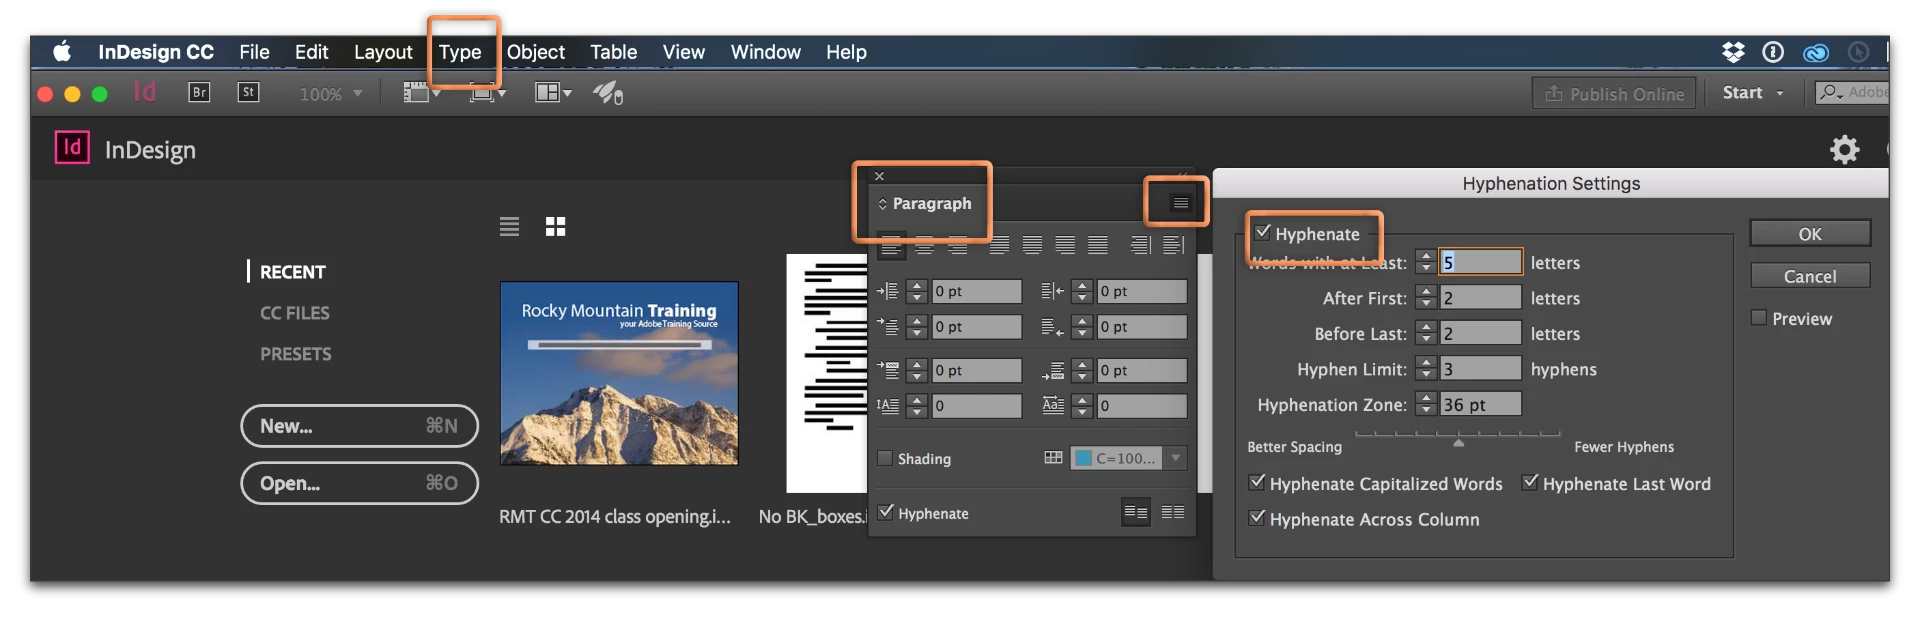Open Adobe Bridge via the Br icon

199,93
